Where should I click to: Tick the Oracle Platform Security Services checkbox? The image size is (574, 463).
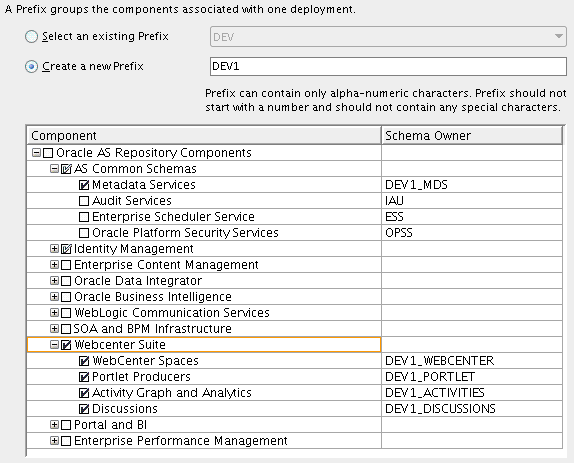[84, 233]
